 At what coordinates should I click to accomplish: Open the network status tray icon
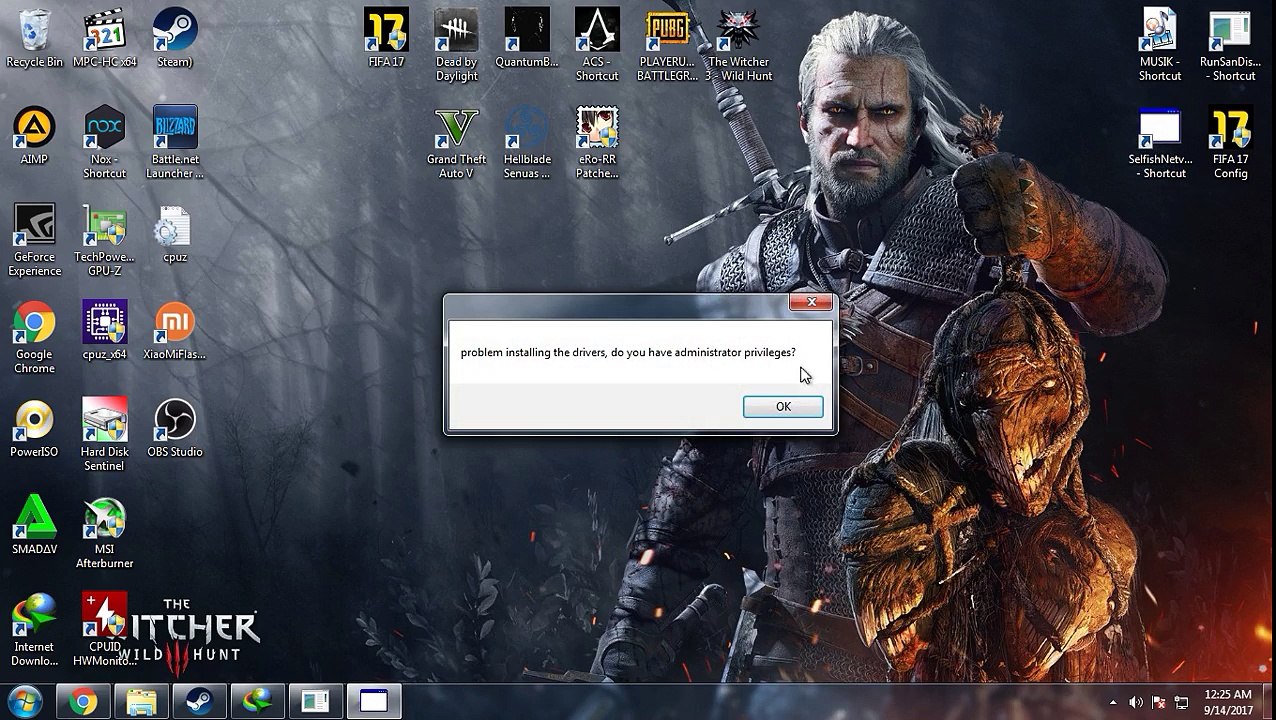(1181, 703)
